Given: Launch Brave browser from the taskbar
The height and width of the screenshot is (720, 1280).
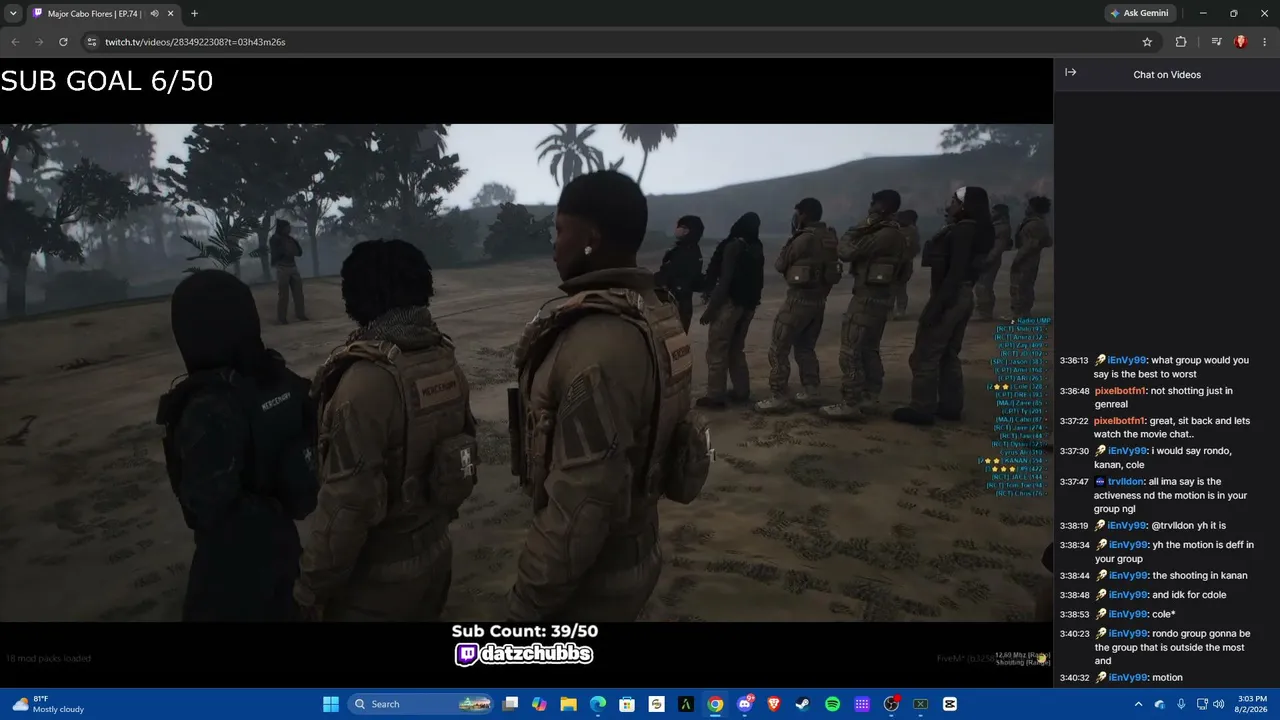Looking at the screenshot, I should coord(774,704).
